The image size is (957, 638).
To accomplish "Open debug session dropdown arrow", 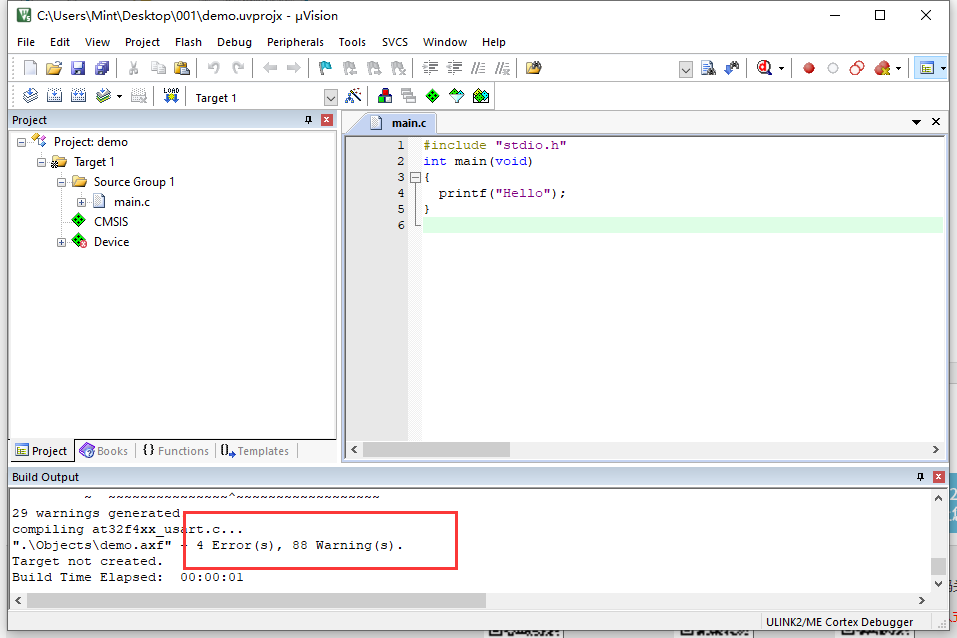I will coord(781,68).
